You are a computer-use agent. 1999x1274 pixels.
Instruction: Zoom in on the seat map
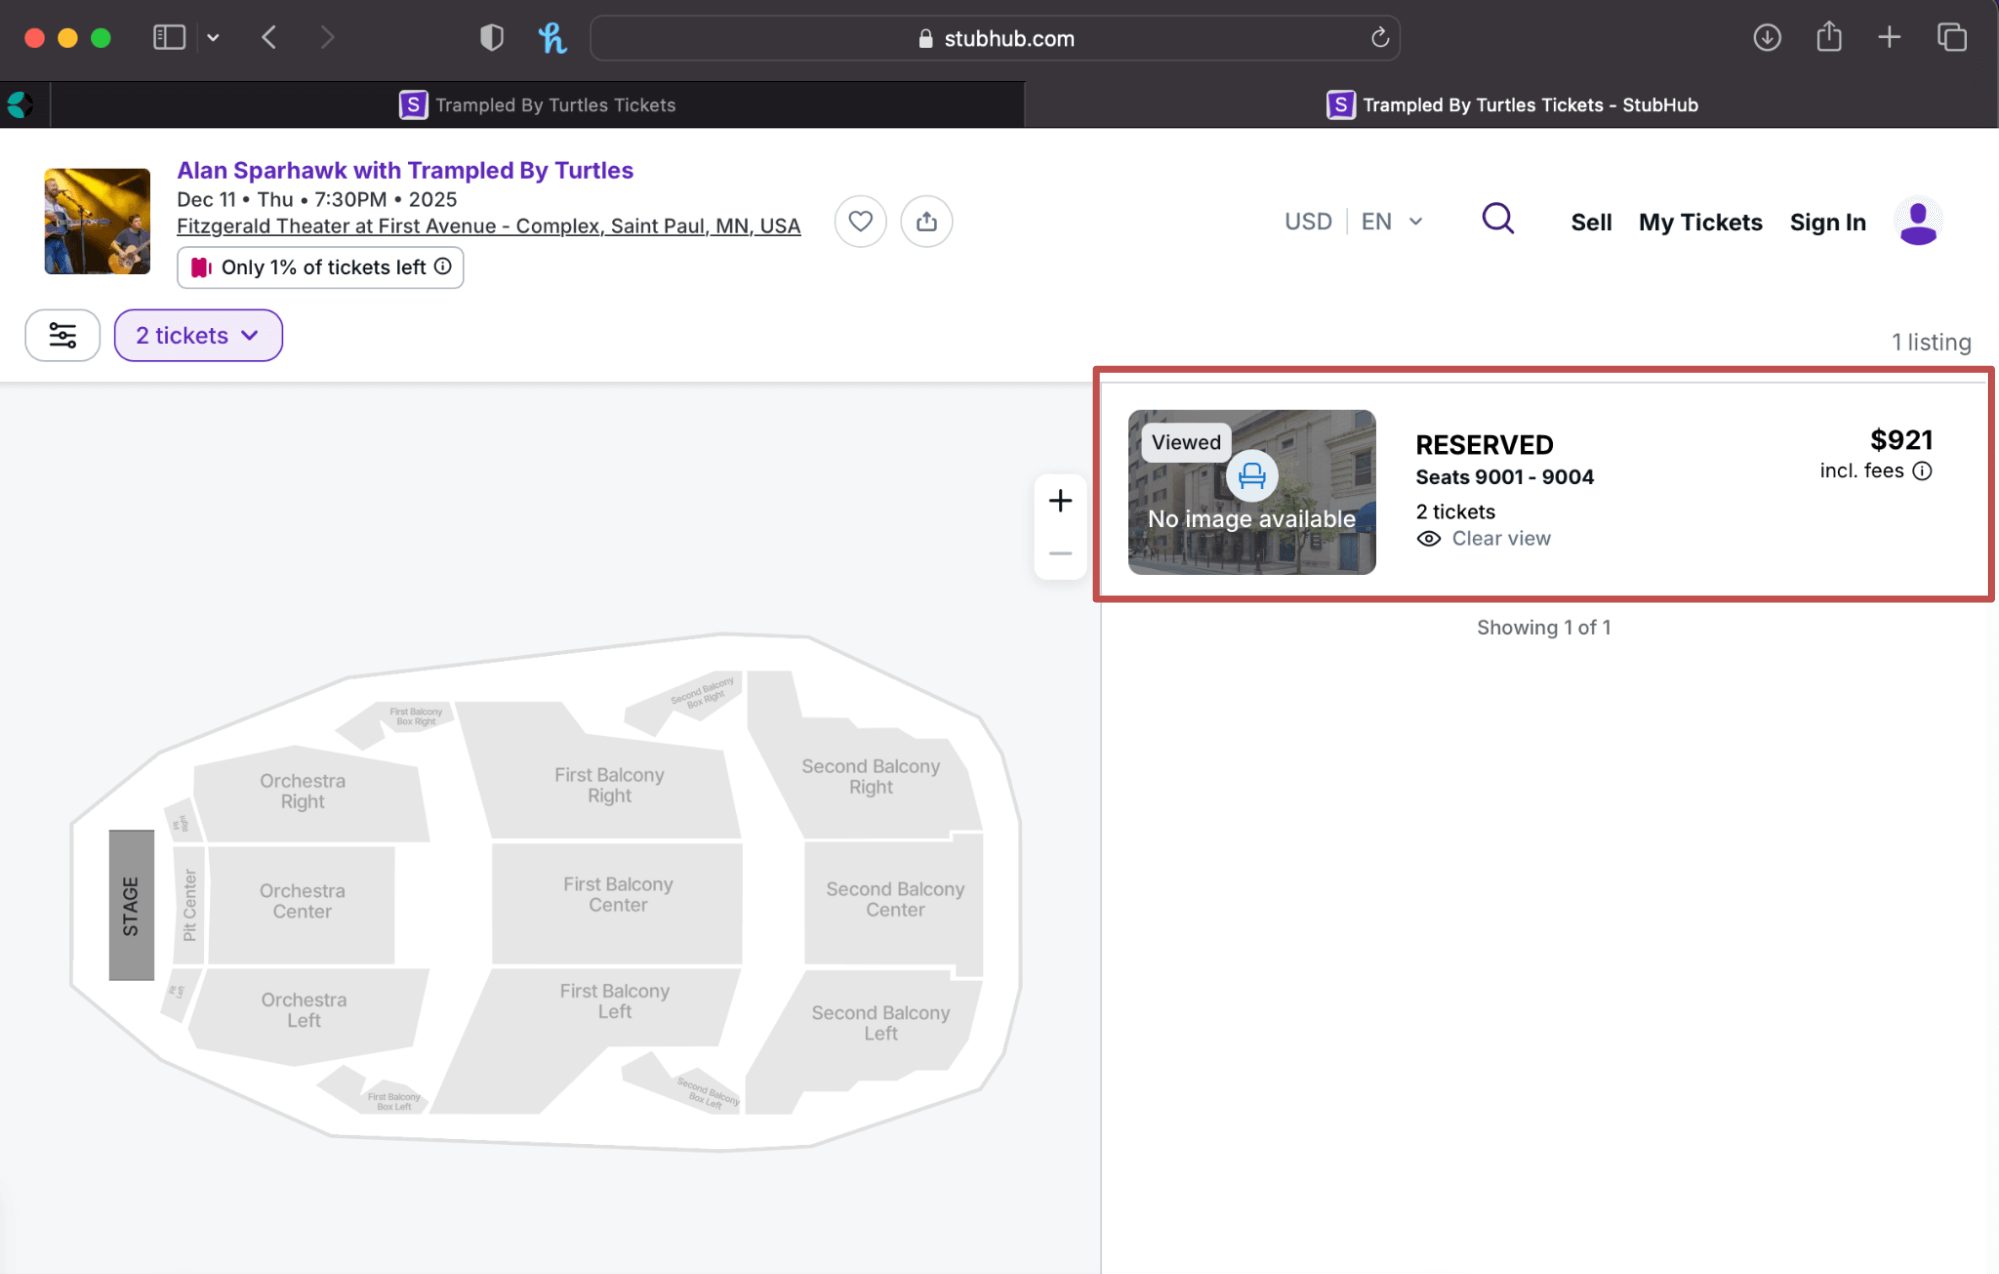[x=1060, y=500]
